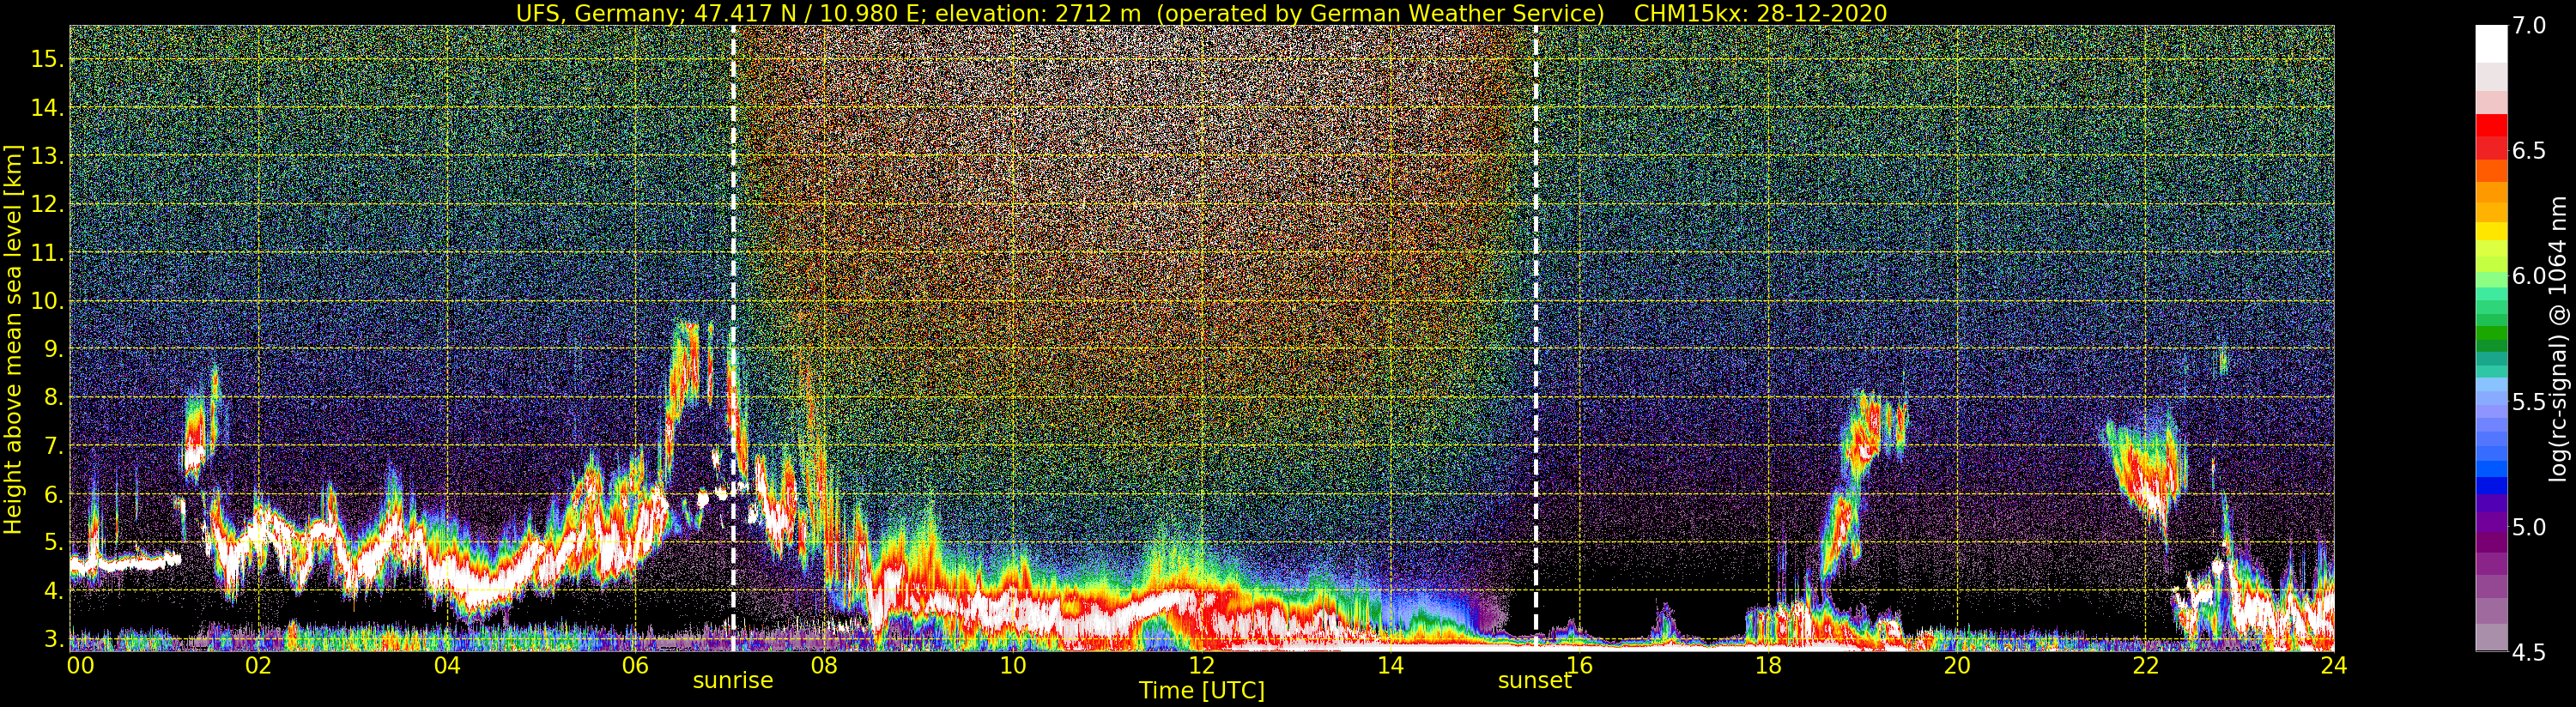The height and width of the screenshot is (707, 2576).
Task: Click the chart title starting with 'UFS, Germany'
Action: [1201, 13]
